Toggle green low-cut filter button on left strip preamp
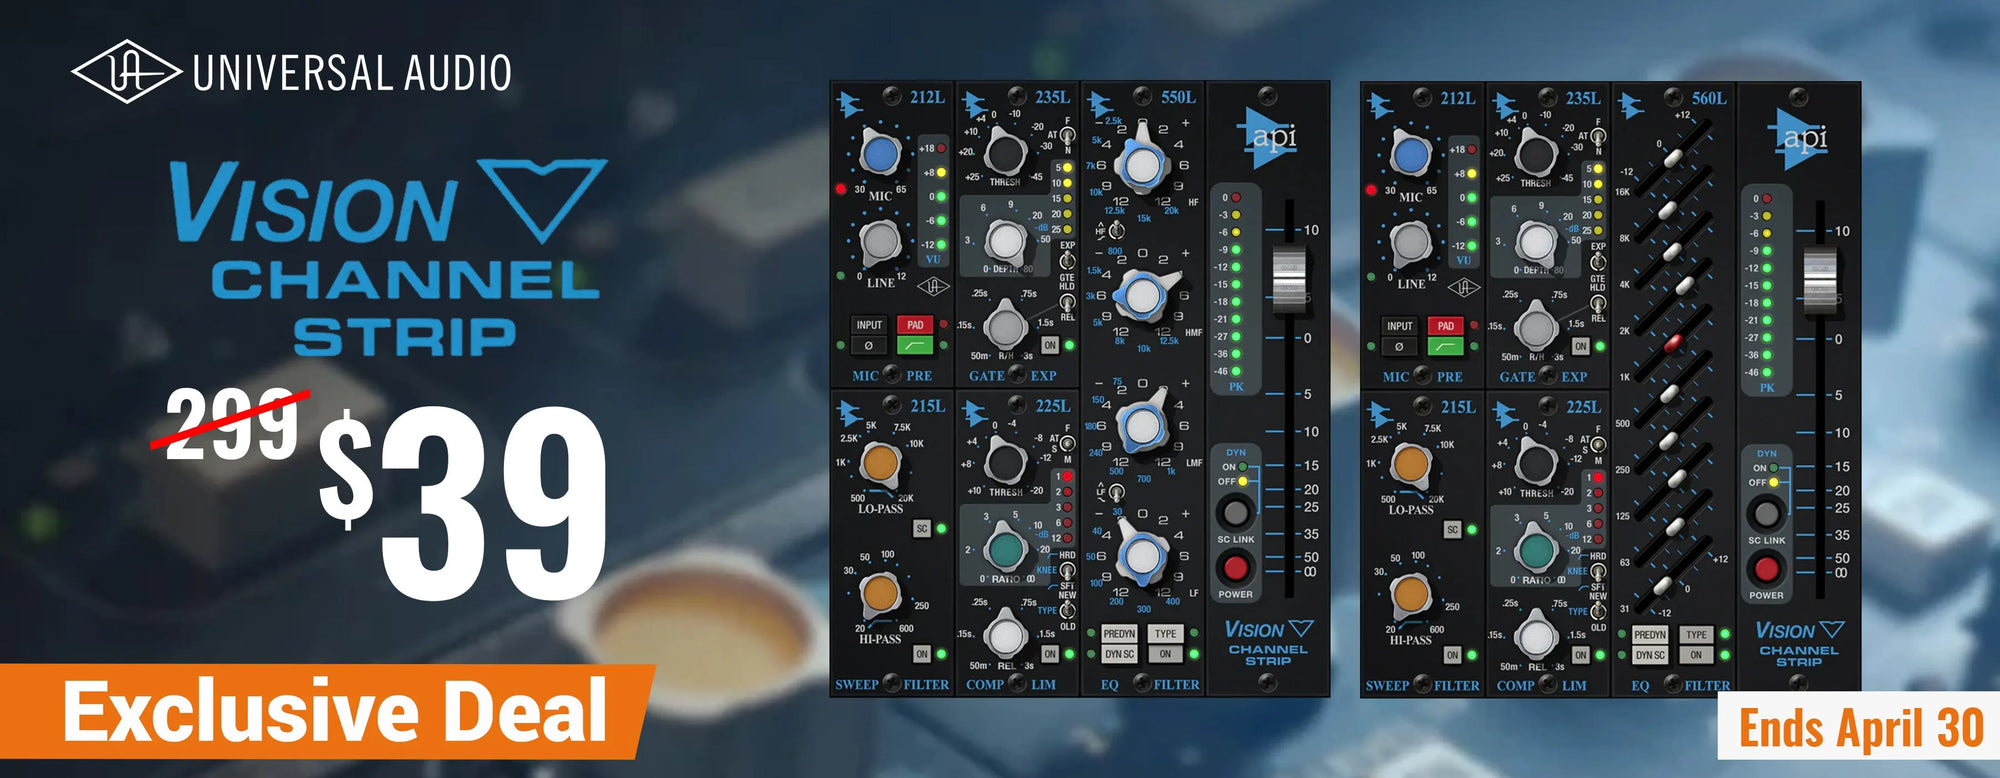 pos(915,346)
